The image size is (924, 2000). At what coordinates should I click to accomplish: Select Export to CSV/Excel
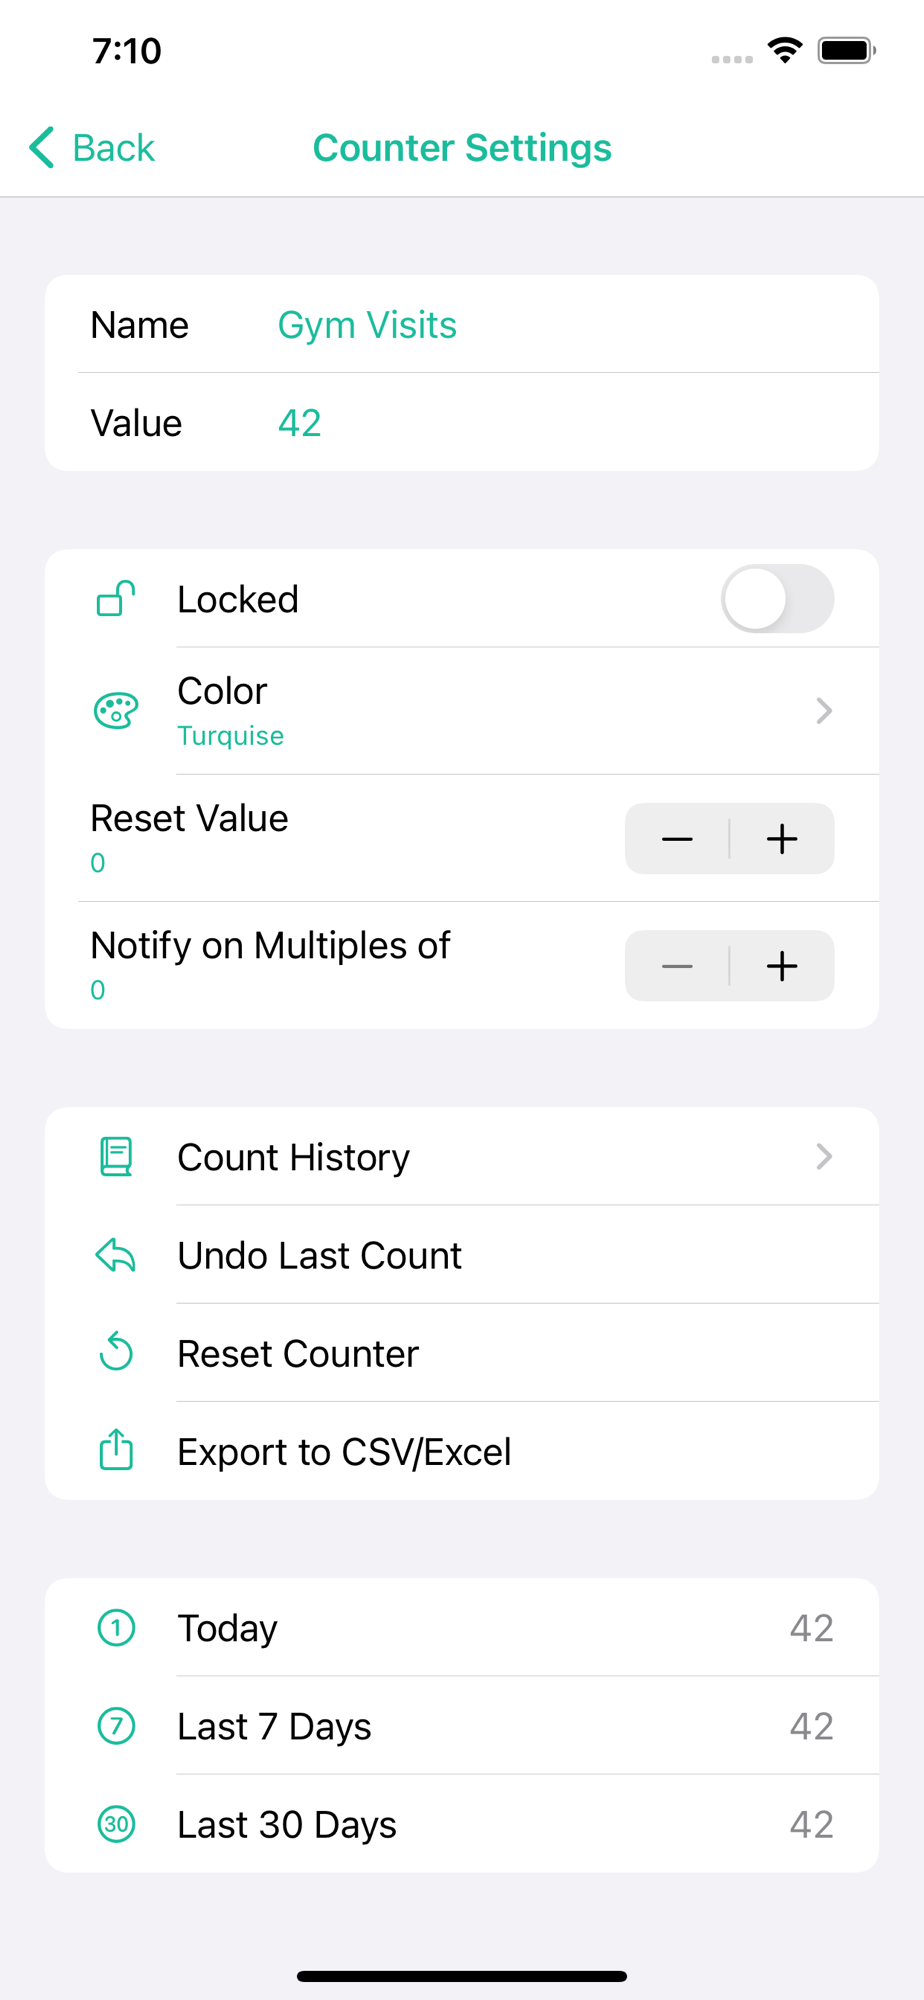(344, 1452)
